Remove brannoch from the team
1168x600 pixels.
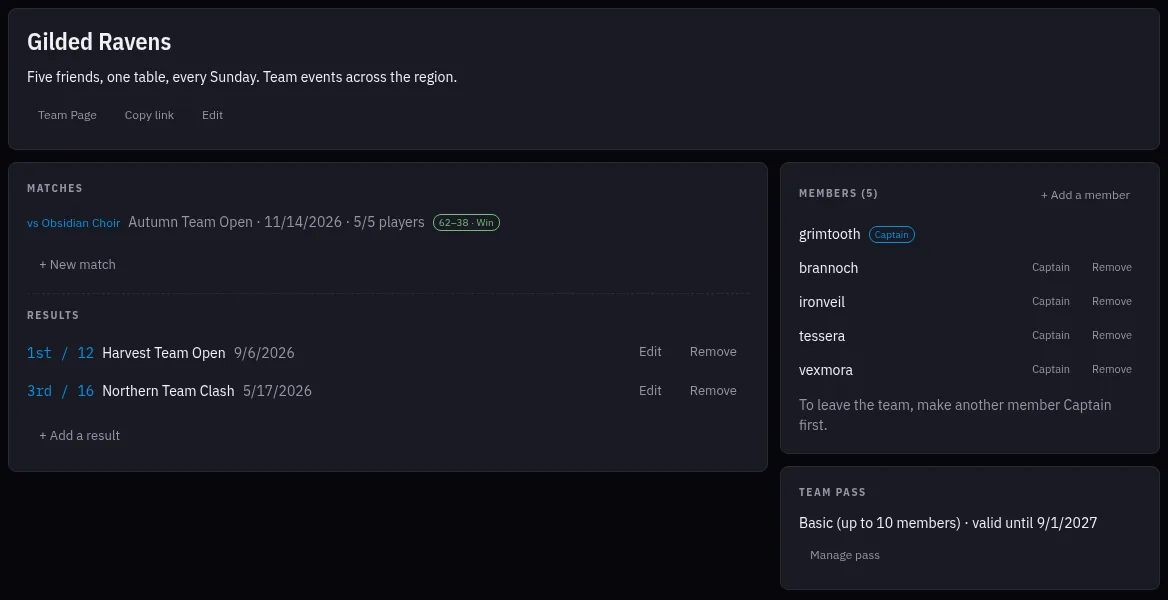[x=1112, y=268]
